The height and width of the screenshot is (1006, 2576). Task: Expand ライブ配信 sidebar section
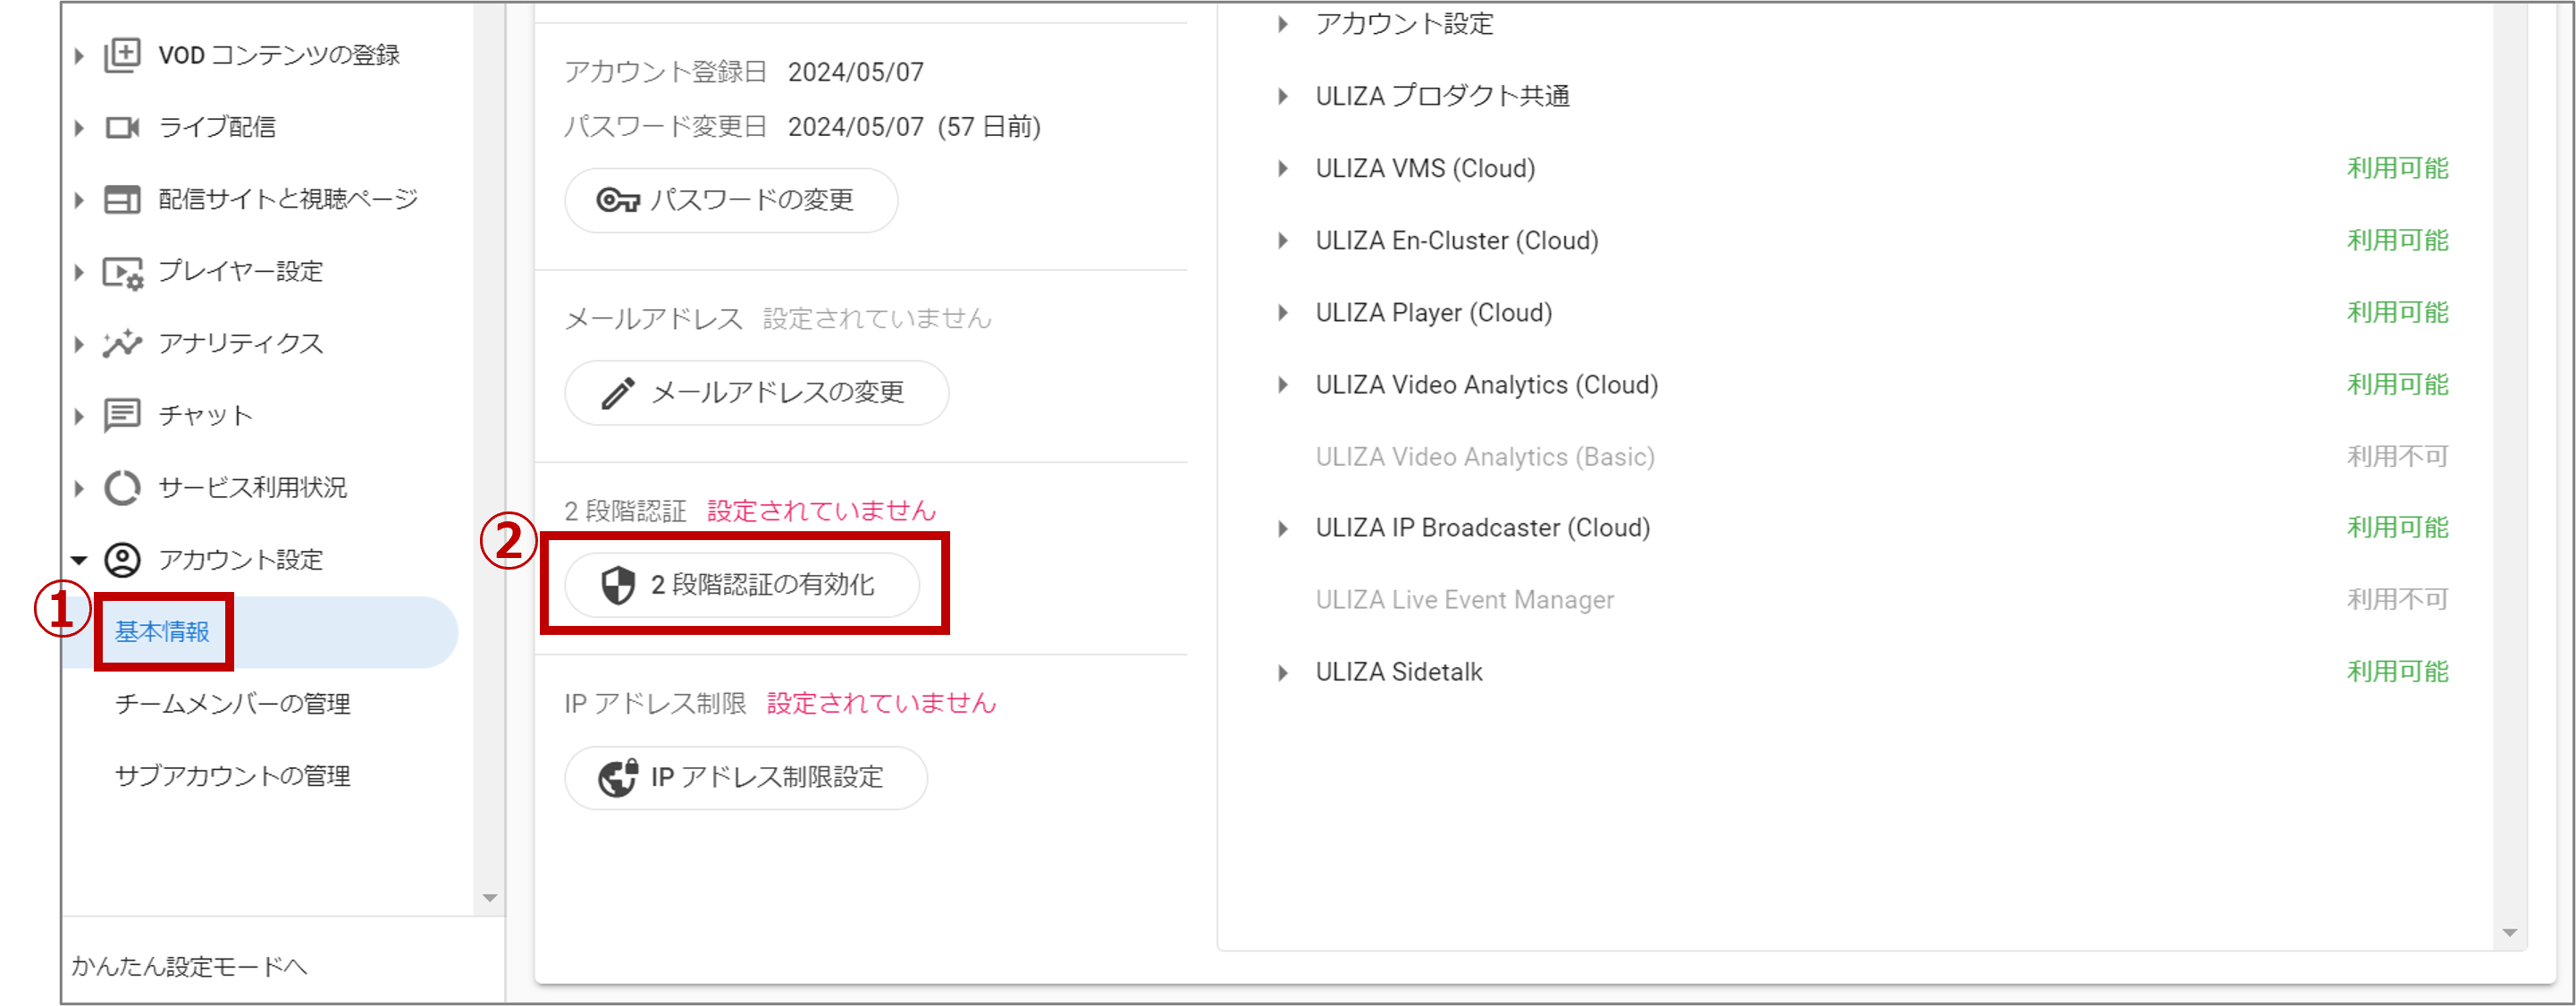click(x=79, y=128)
